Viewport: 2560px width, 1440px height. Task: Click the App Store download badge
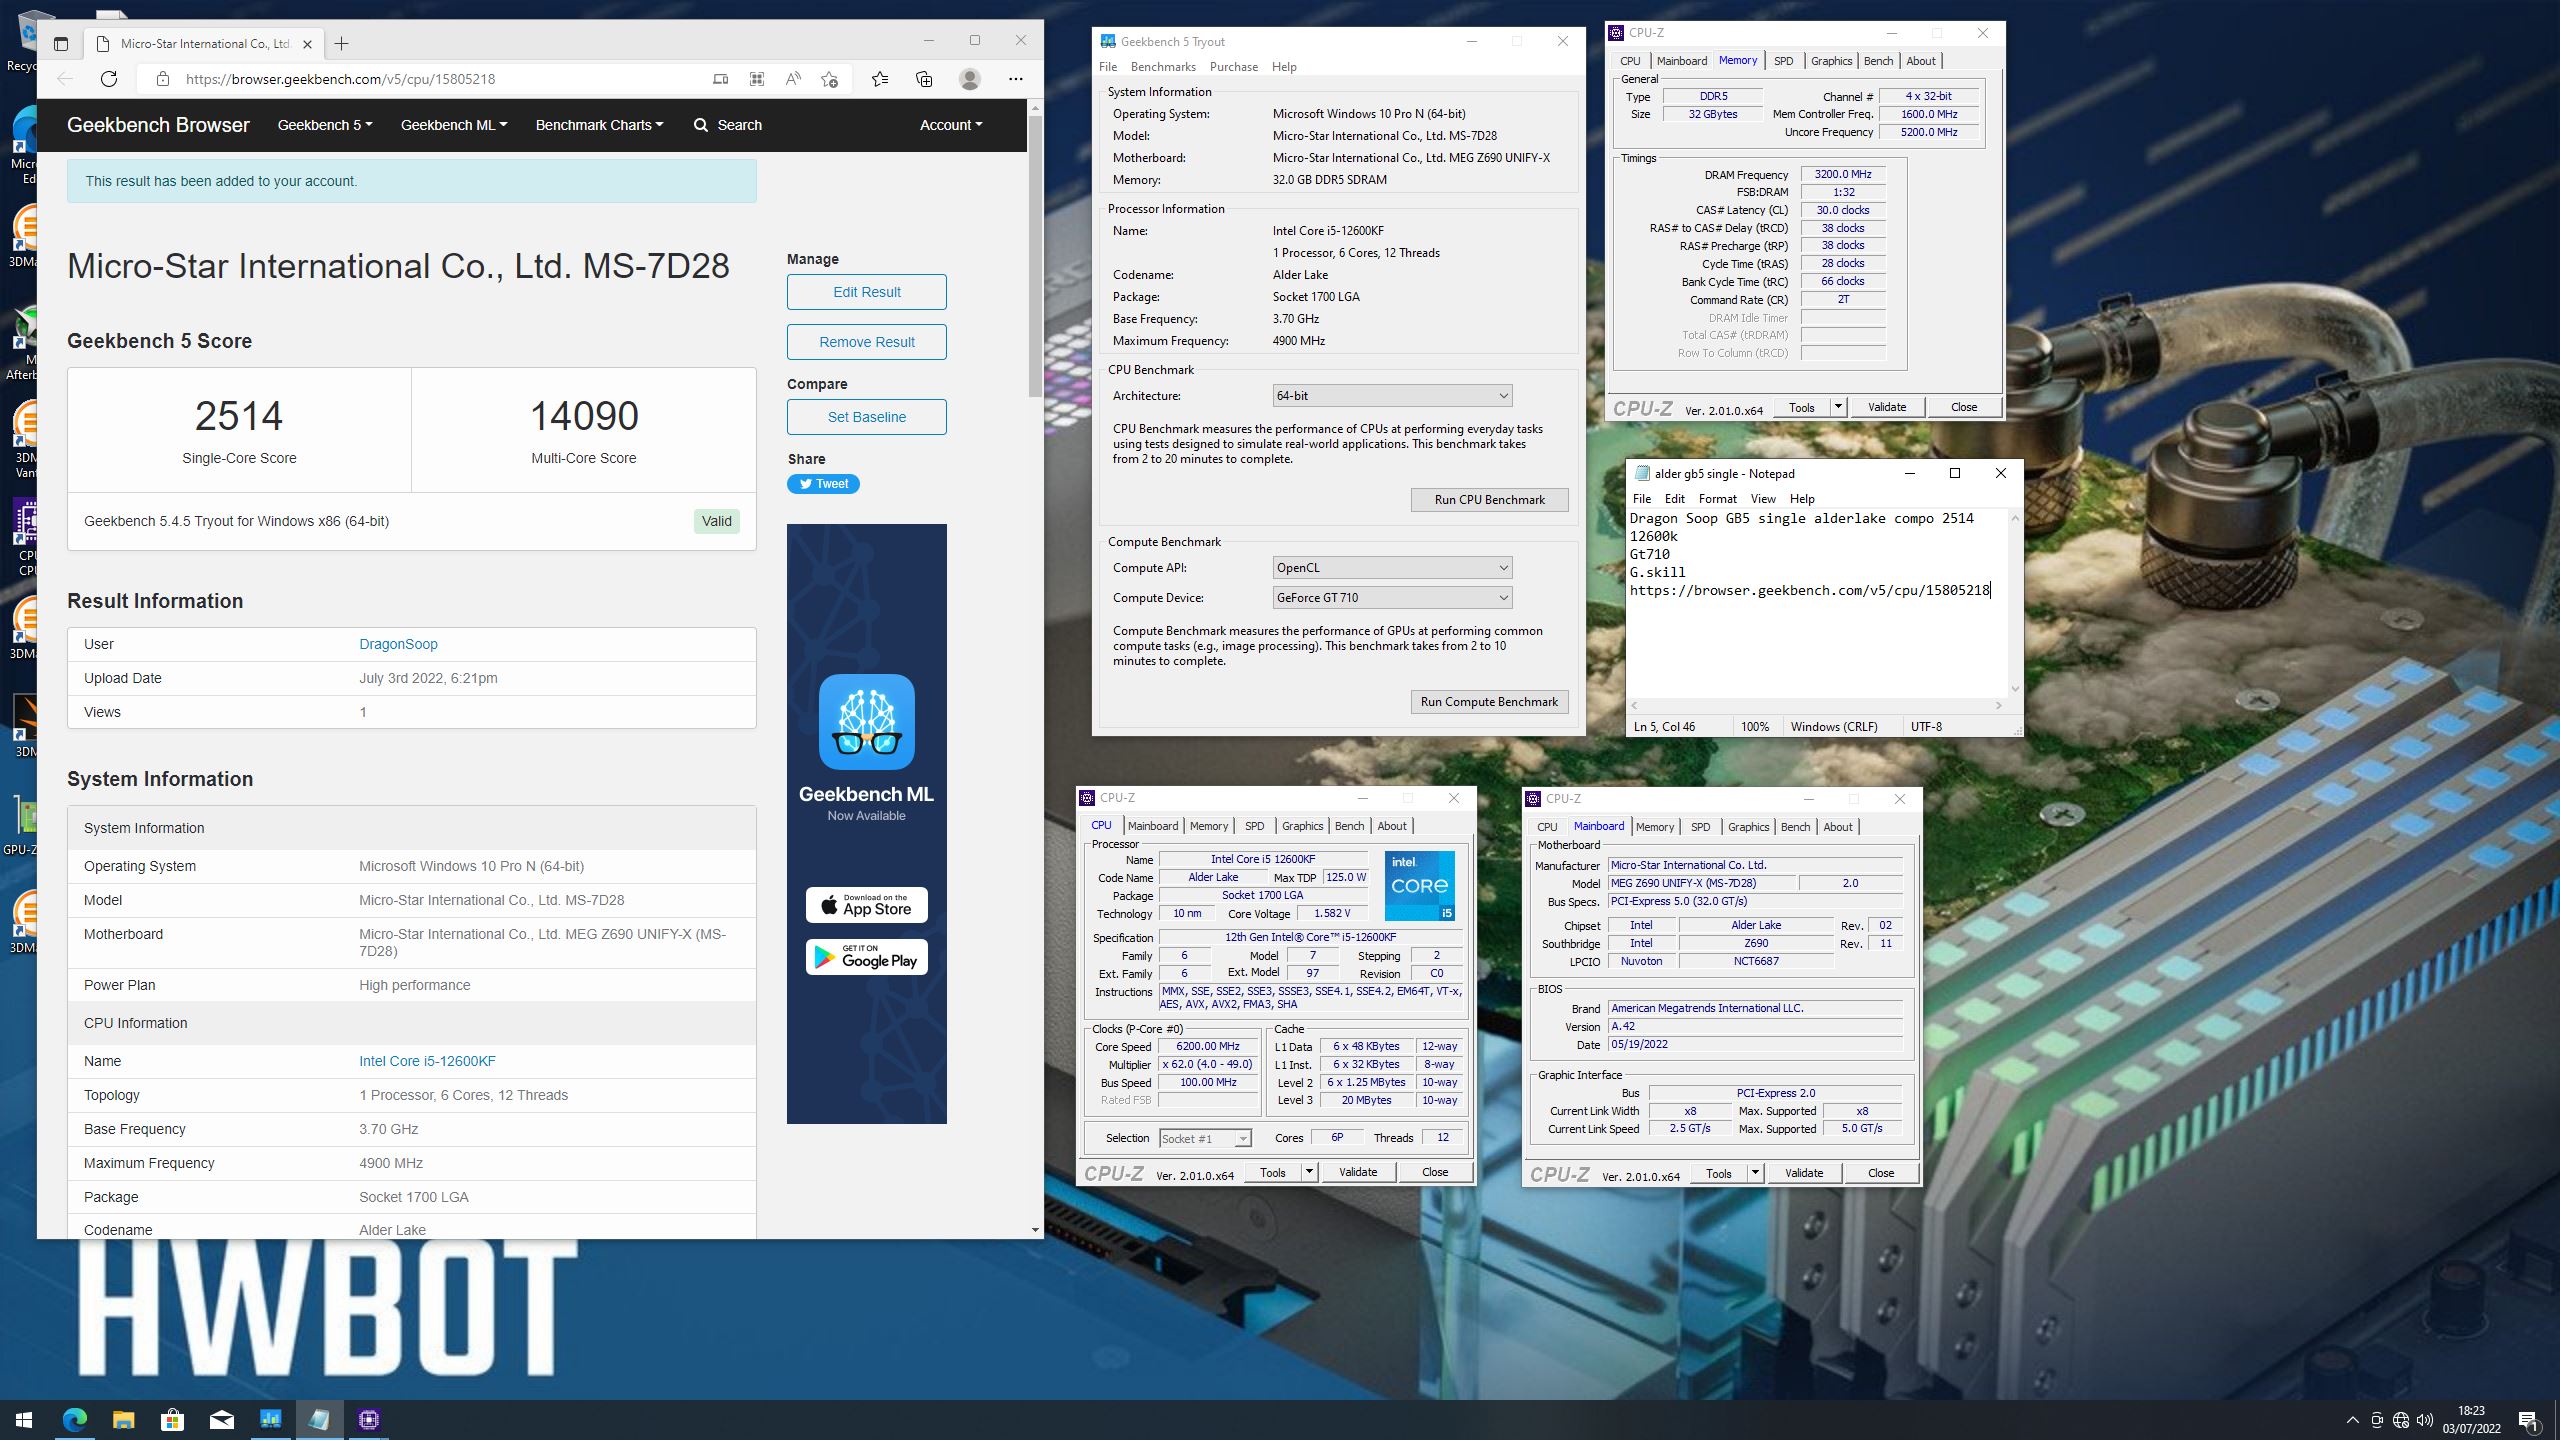pyautogui.click(x=866, y=905)
